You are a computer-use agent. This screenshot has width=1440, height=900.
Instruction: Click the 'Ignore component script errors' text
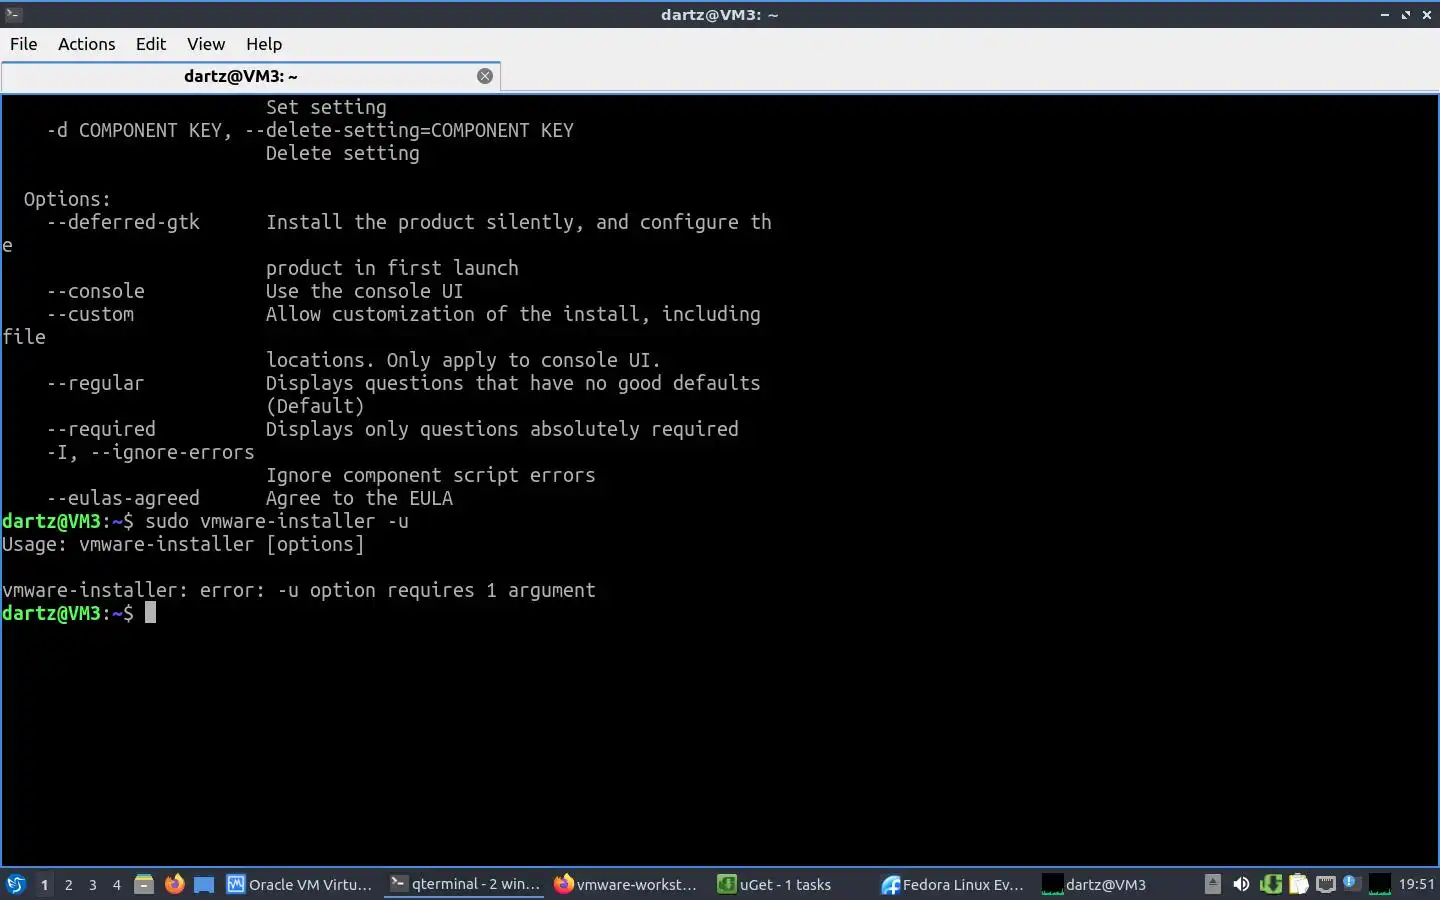[x=431, y=475]
